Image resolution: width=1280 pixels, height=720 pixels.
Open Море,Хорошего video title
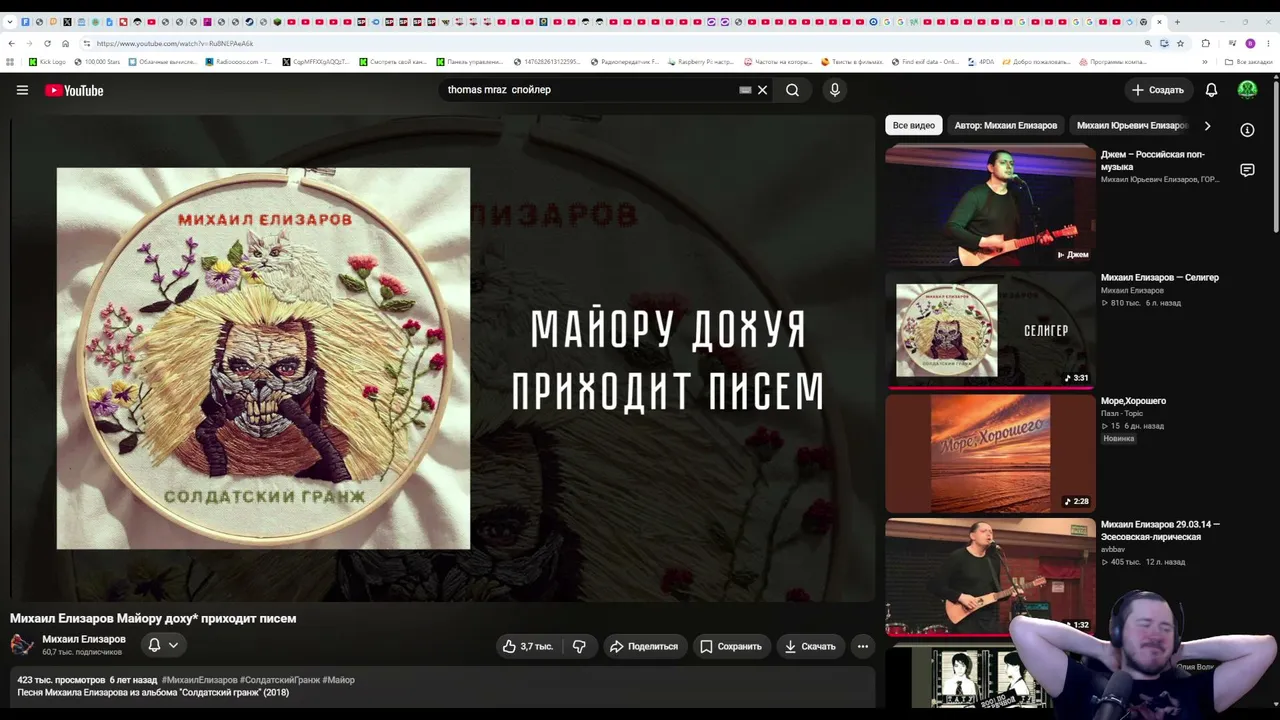click(x=1133, y=401)
